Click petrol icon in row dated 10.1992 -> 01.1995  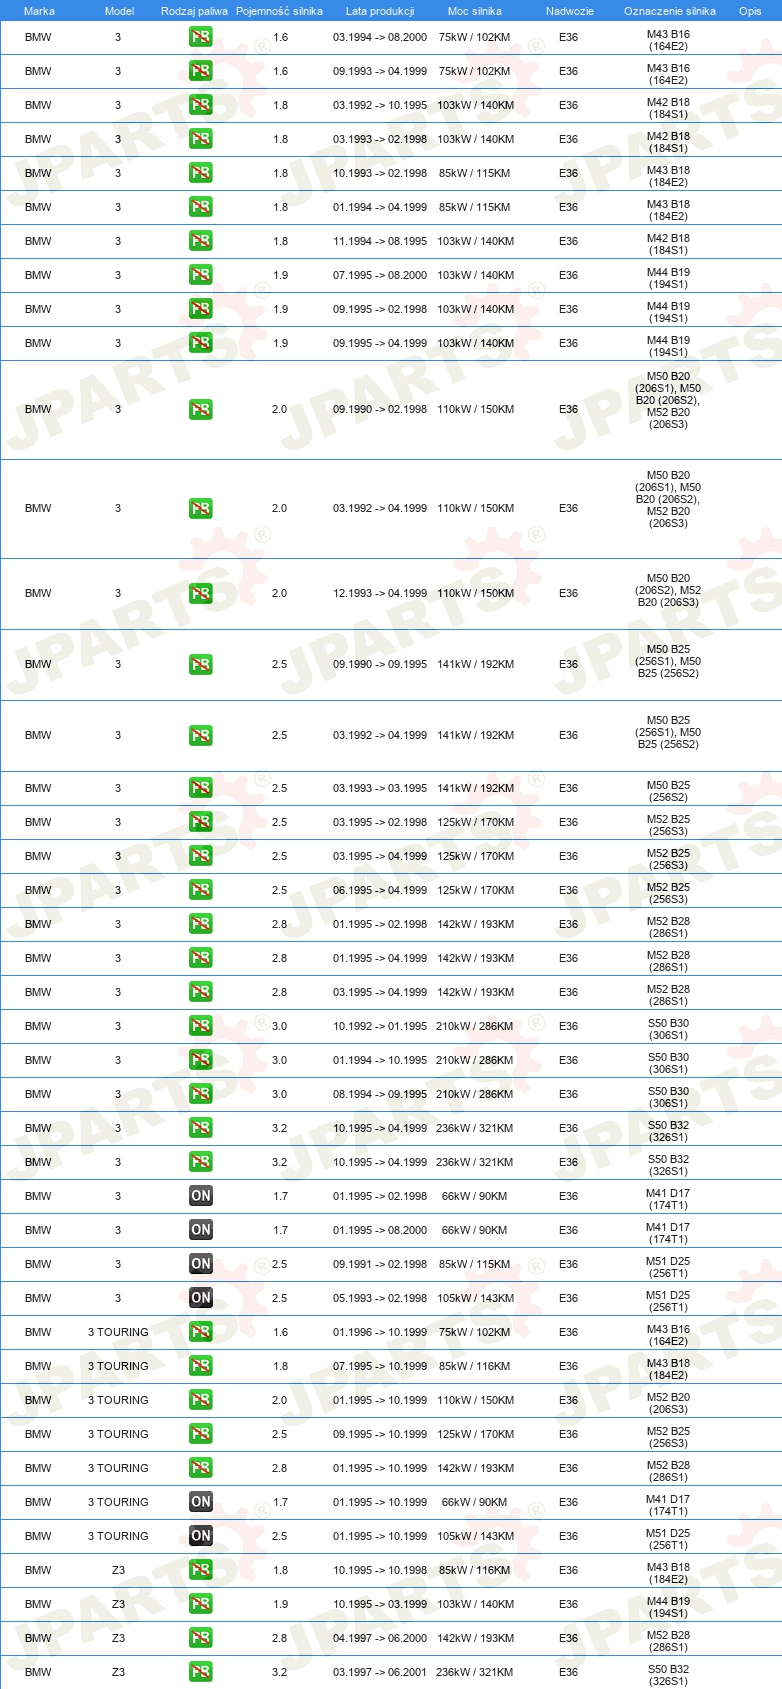click(x=201, y=1026)
